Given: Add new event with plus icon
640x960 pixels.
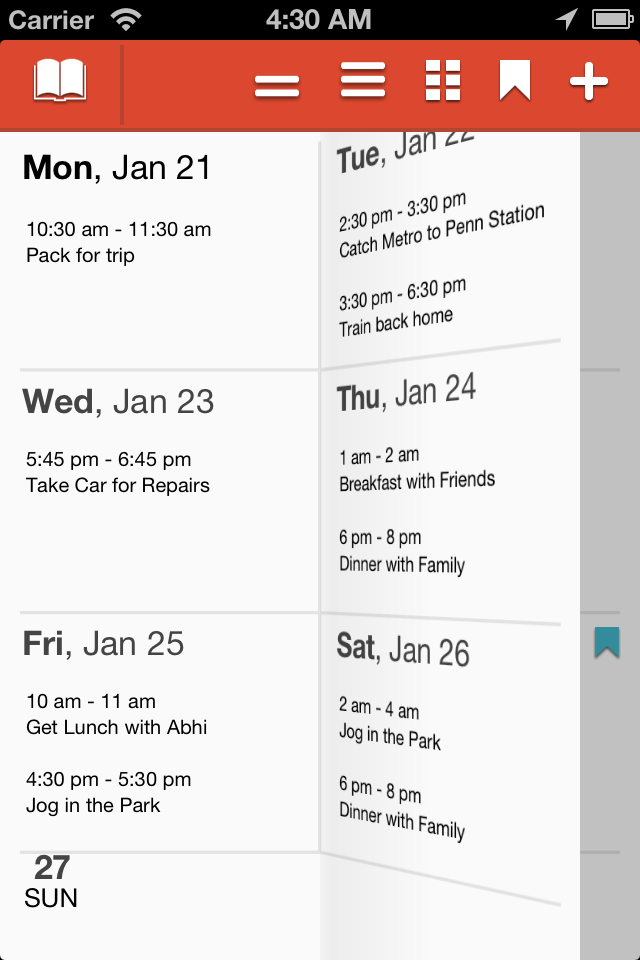Looking at the screenshot, I should click(589, 81).
